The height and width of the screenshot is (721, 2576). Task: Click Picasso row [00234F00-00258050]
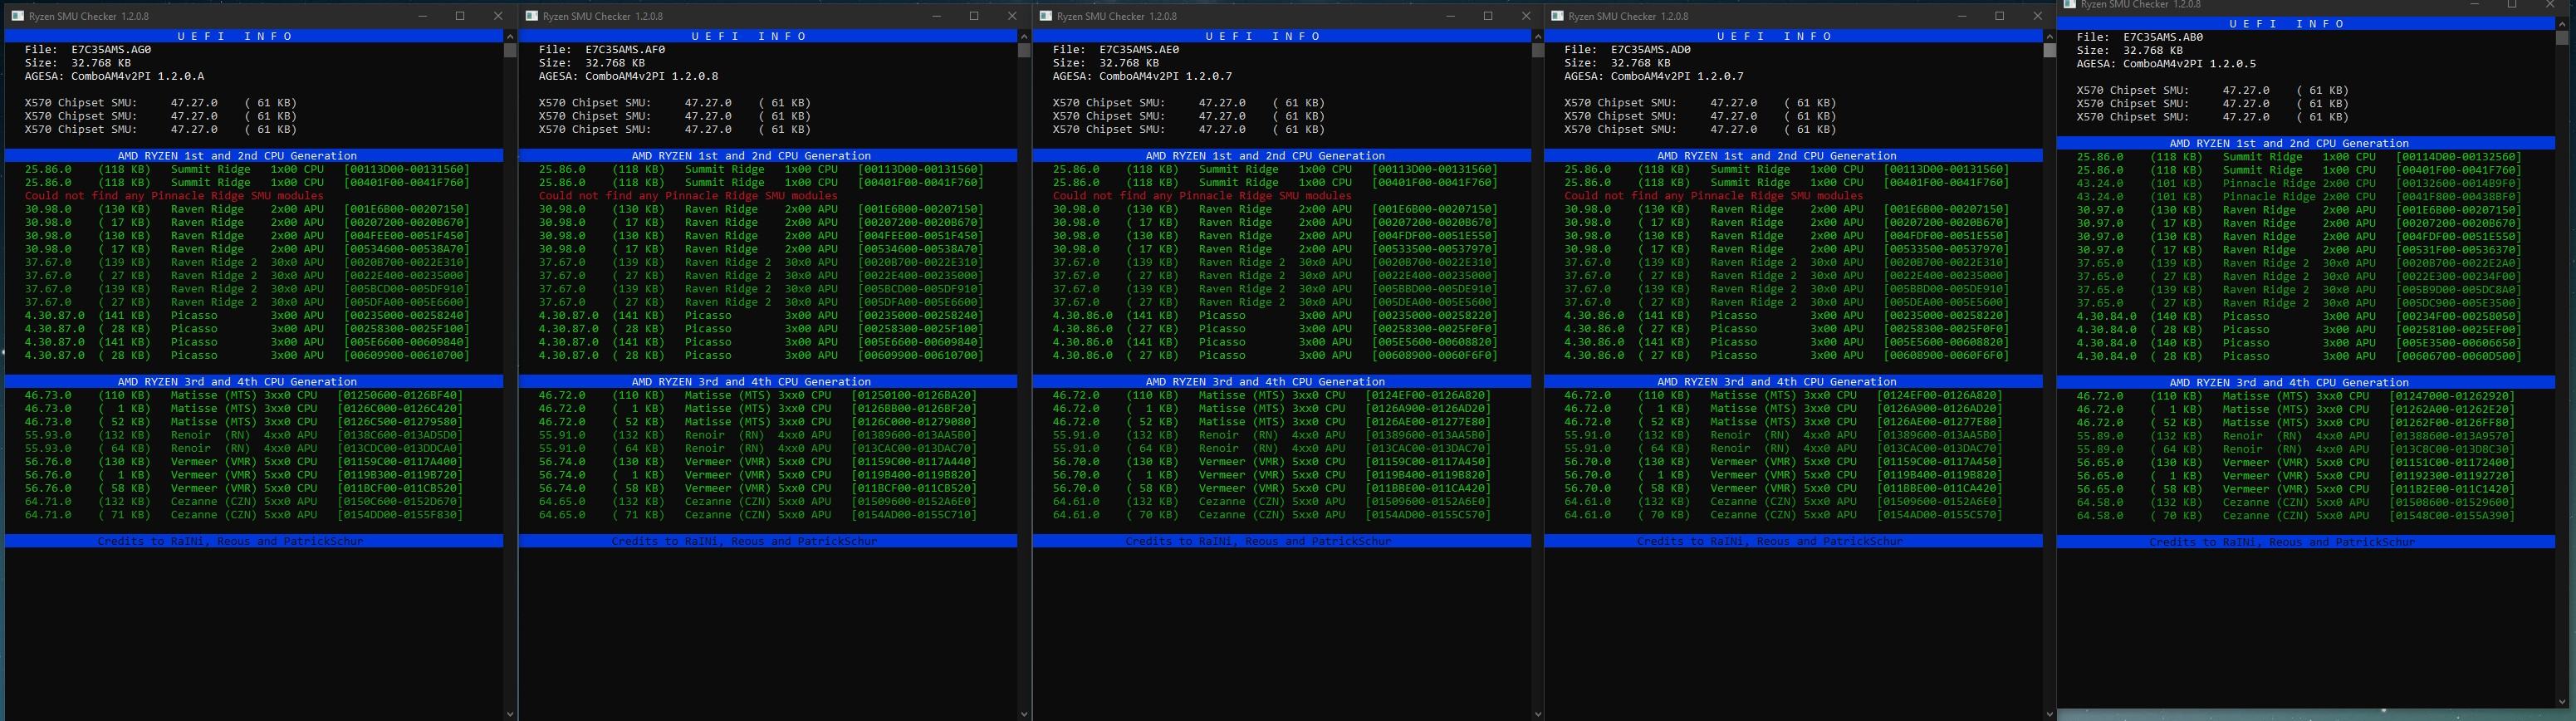point(2299,316)
